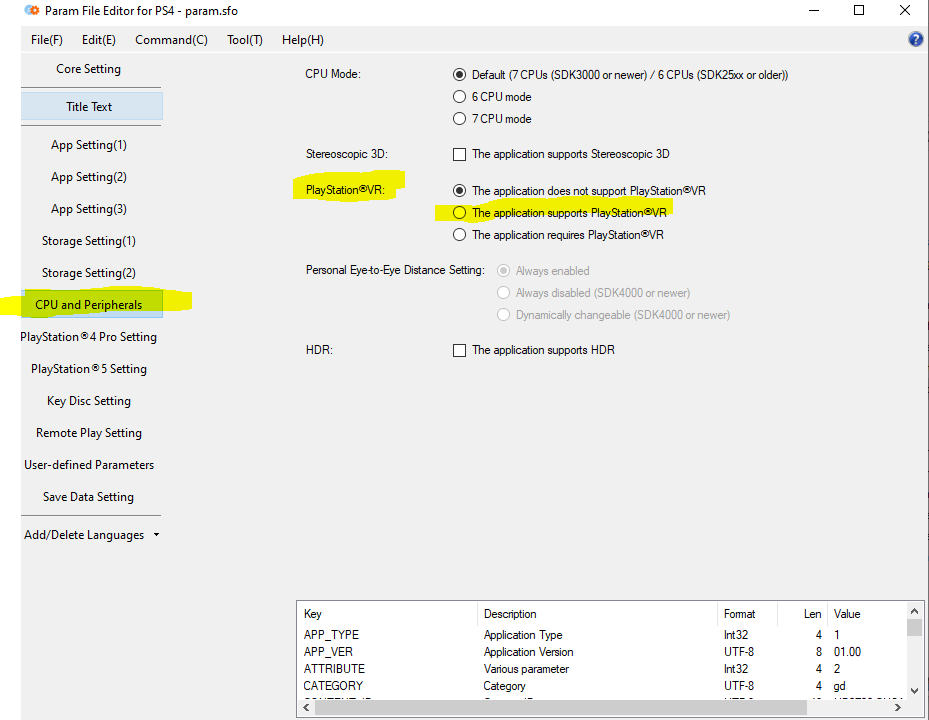Sort table by Key column header
The height and width of the screenshot is (720, 929).
click(x=387, y=614)
